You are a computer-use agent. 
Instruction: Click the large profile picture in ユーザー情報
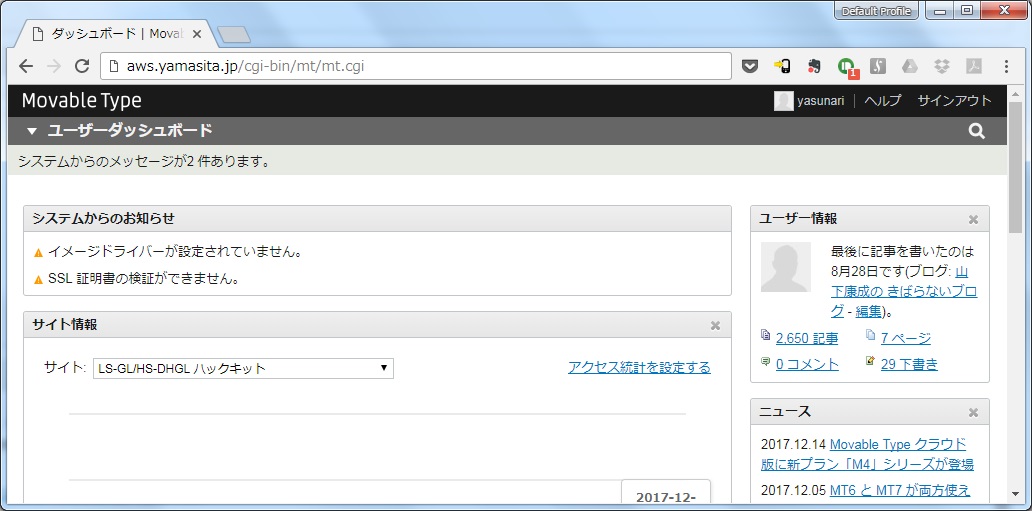(786, 267)
